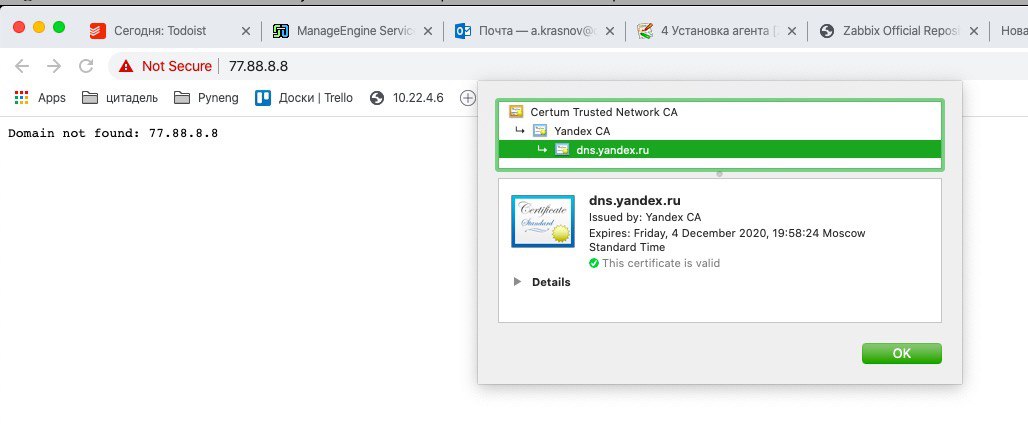Click the large certificate image

pos(543,221)
